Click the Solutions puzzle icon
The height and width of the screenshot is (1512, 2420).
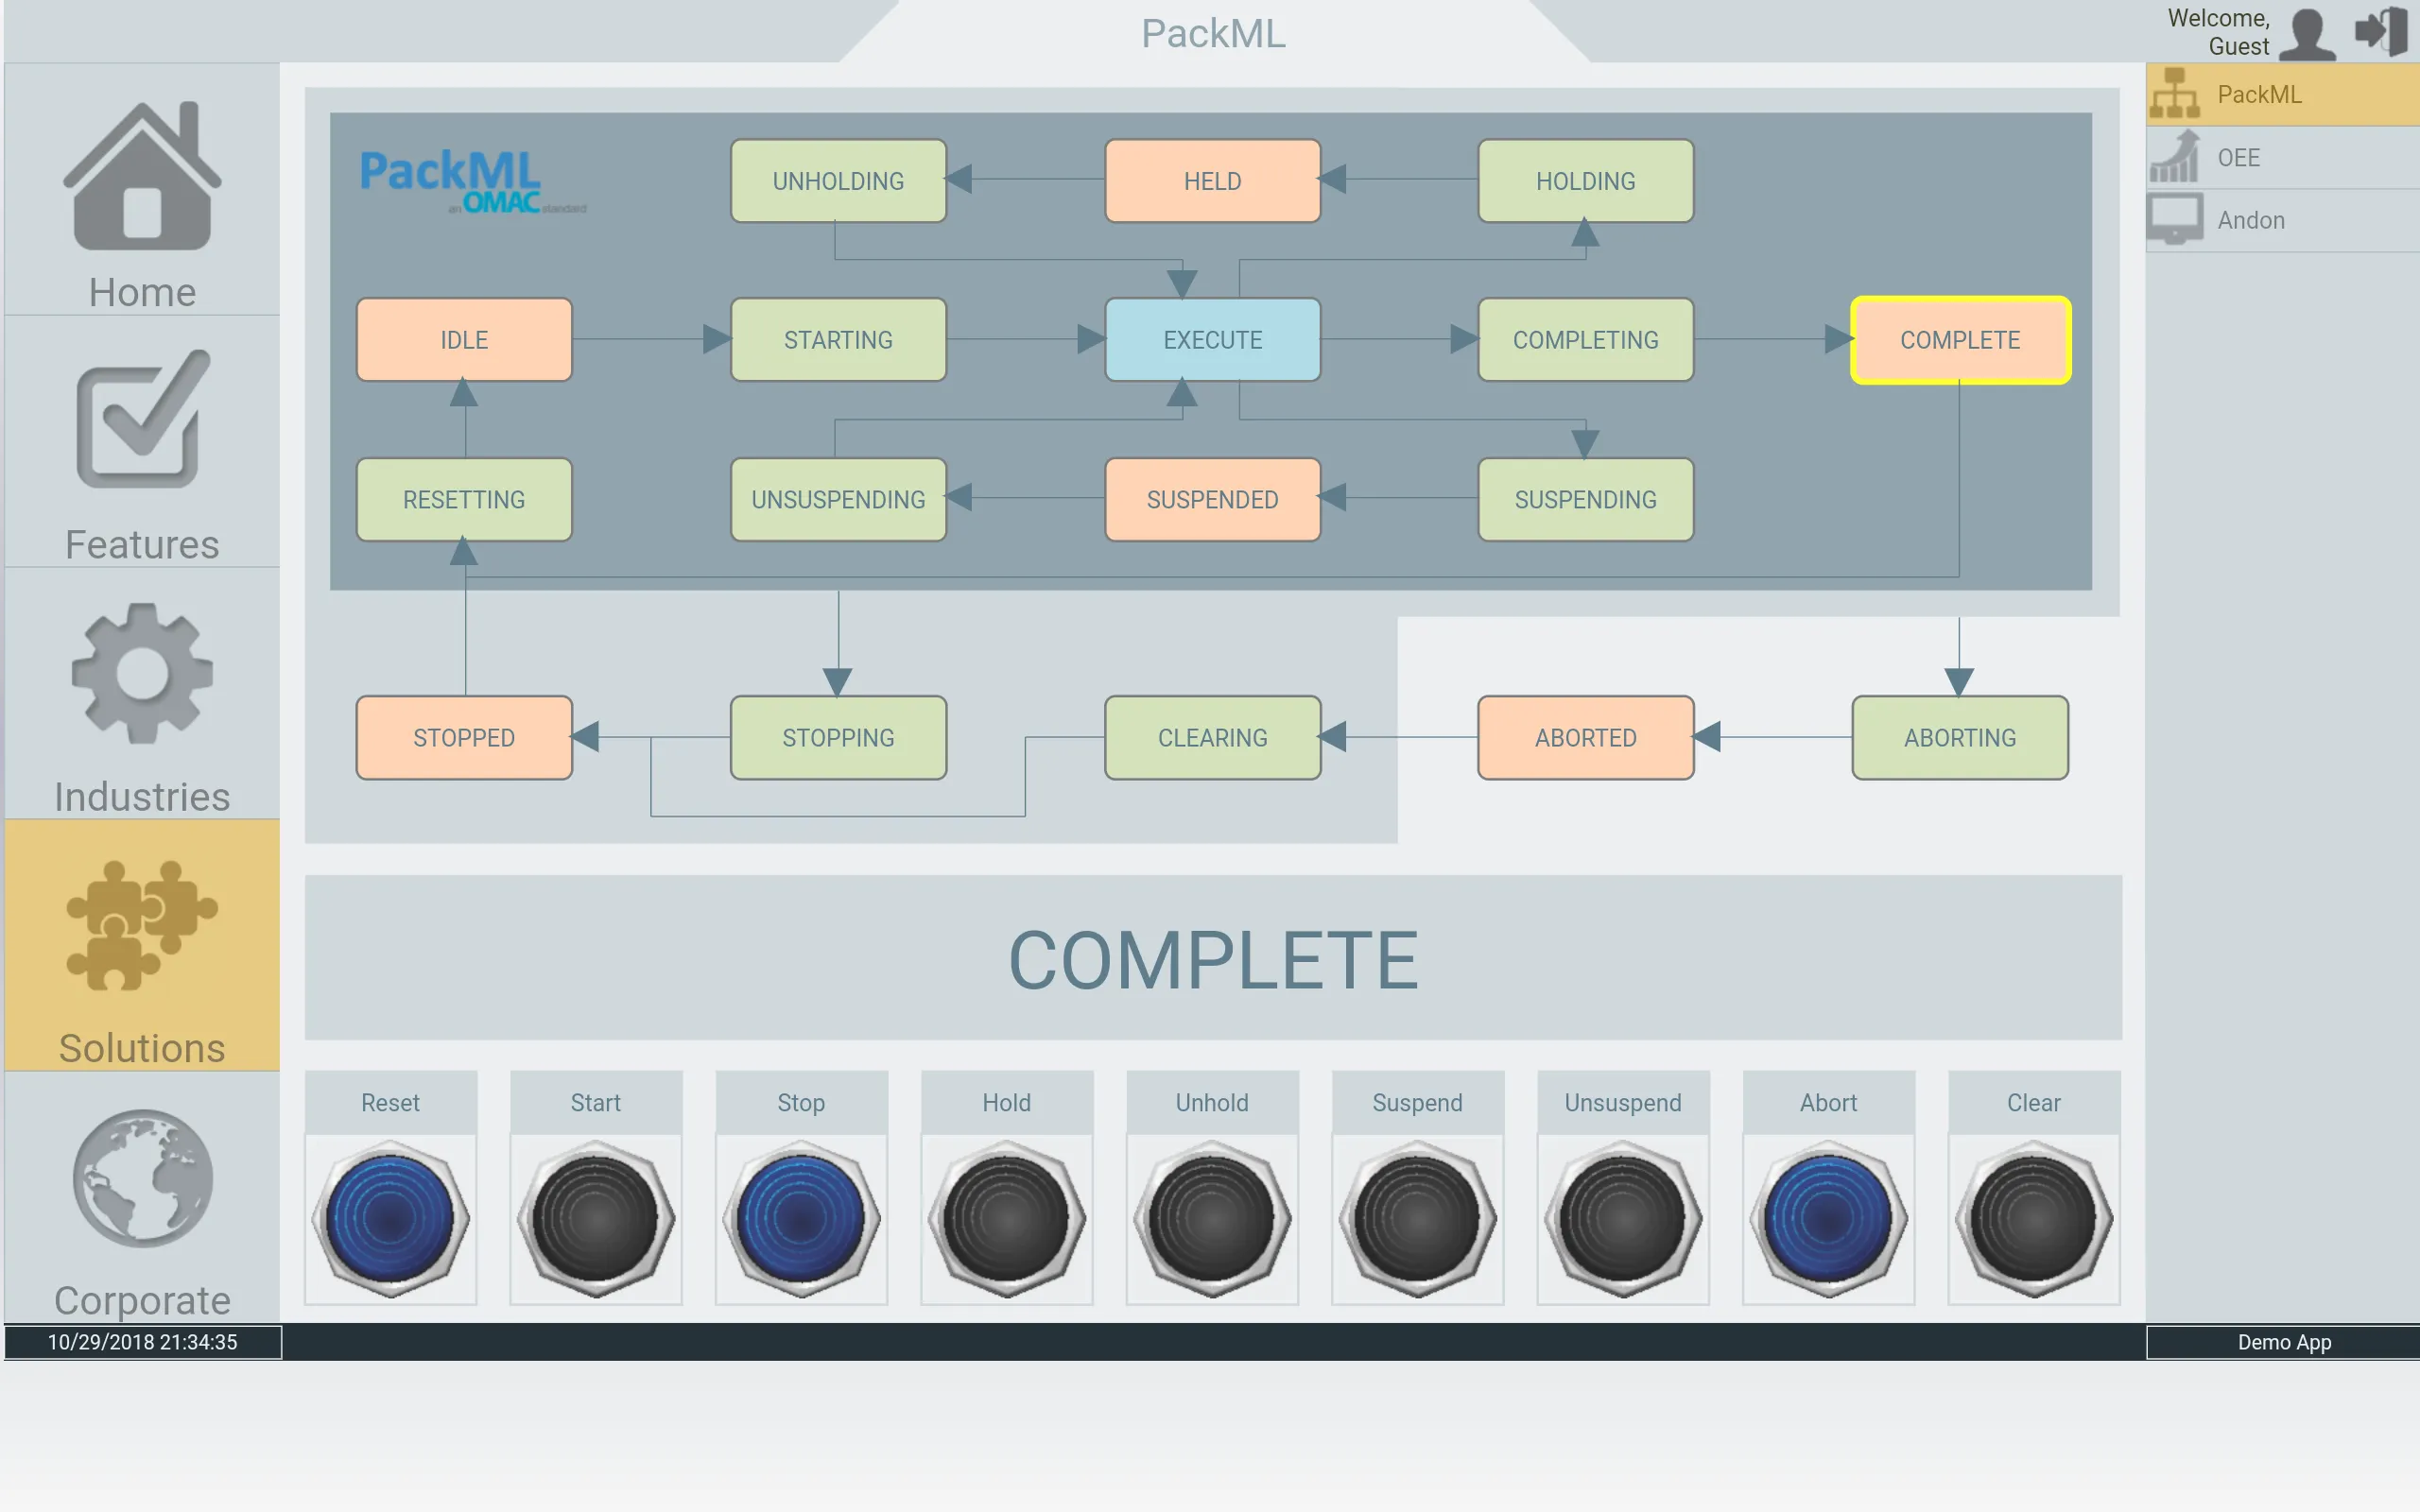(x=143, y=923)
